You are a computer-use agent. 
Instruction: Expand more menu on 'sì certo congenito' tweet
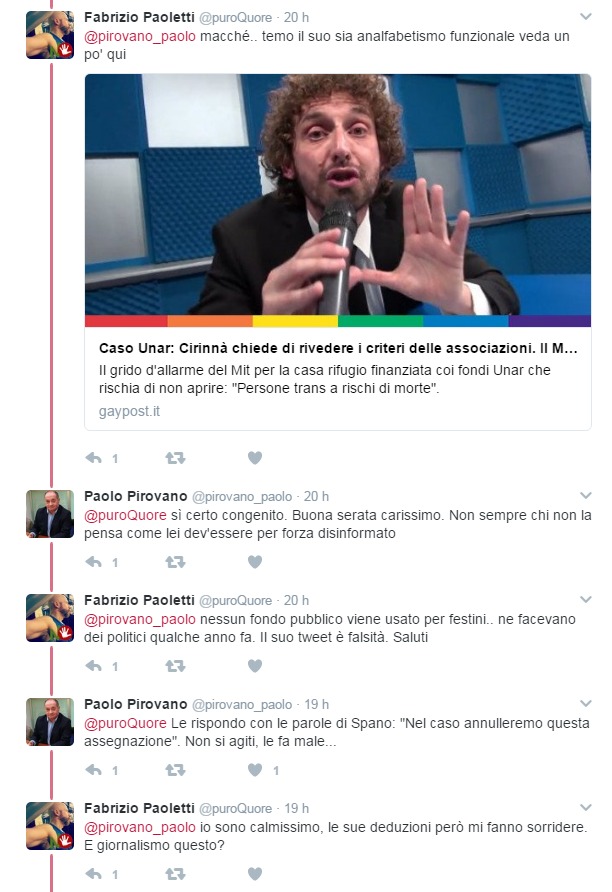(585, 496)
